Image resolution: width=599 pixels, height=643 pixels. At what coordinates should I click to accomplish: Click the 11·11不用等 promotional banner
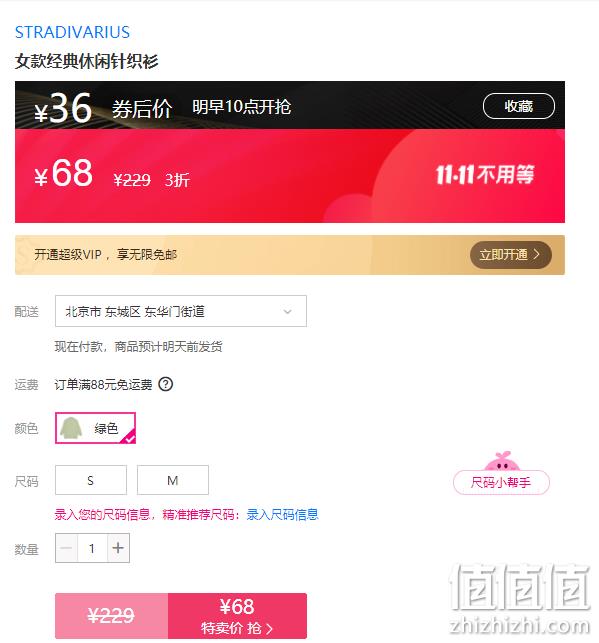485,175
